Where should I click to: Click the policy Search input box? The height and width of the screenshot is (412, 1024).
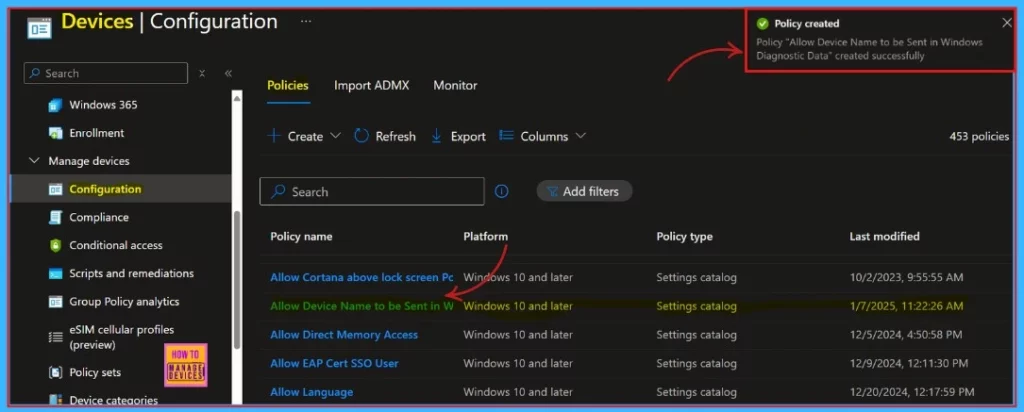(x=372, y=191)
